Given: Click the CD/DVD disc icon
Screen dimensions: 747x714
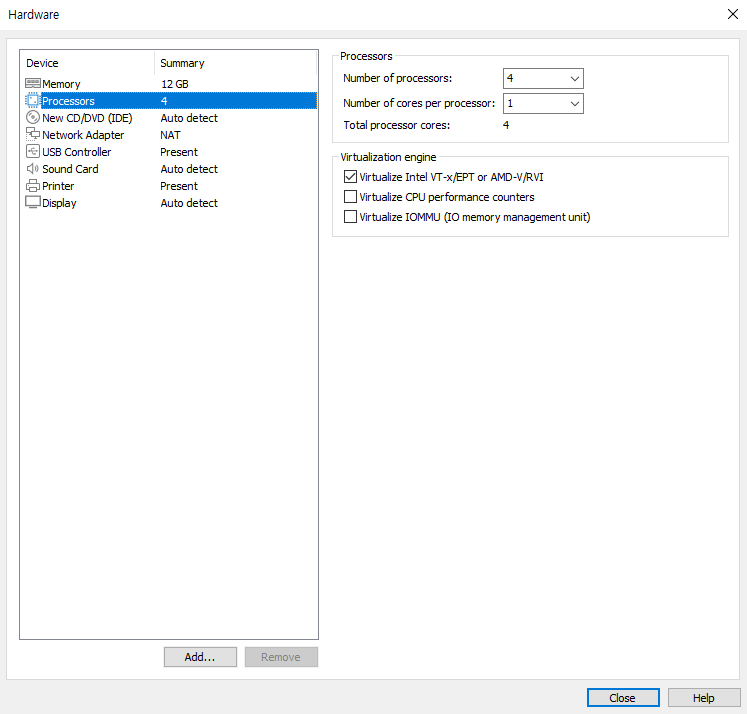Looking at the screenshot, I should click(33, 117).
